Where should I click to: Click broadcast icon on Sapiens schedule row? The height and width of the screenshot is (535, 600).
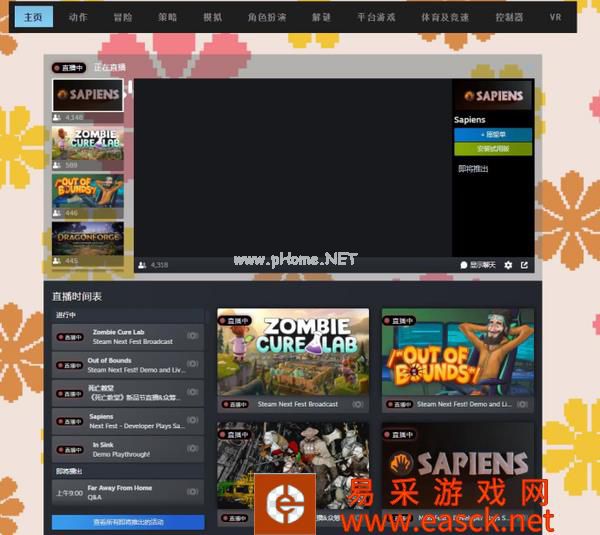pyautogui.click(x=192, y=421)
